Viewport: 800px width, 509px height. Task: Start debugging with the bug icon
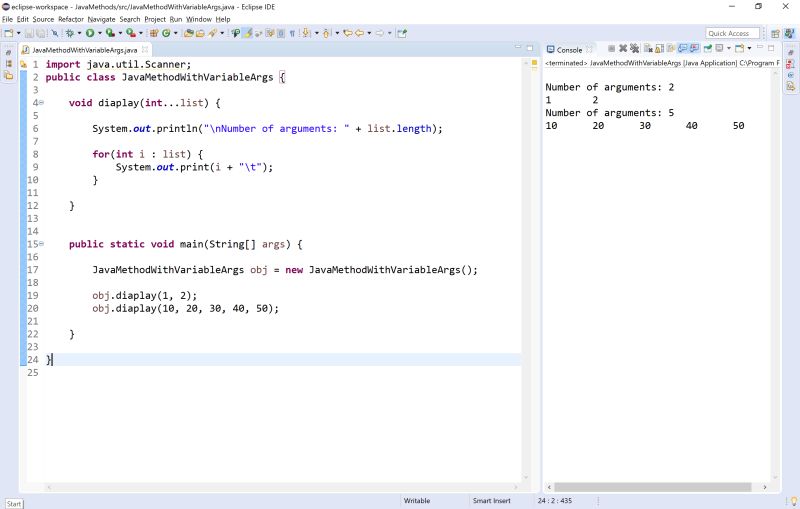70,33
